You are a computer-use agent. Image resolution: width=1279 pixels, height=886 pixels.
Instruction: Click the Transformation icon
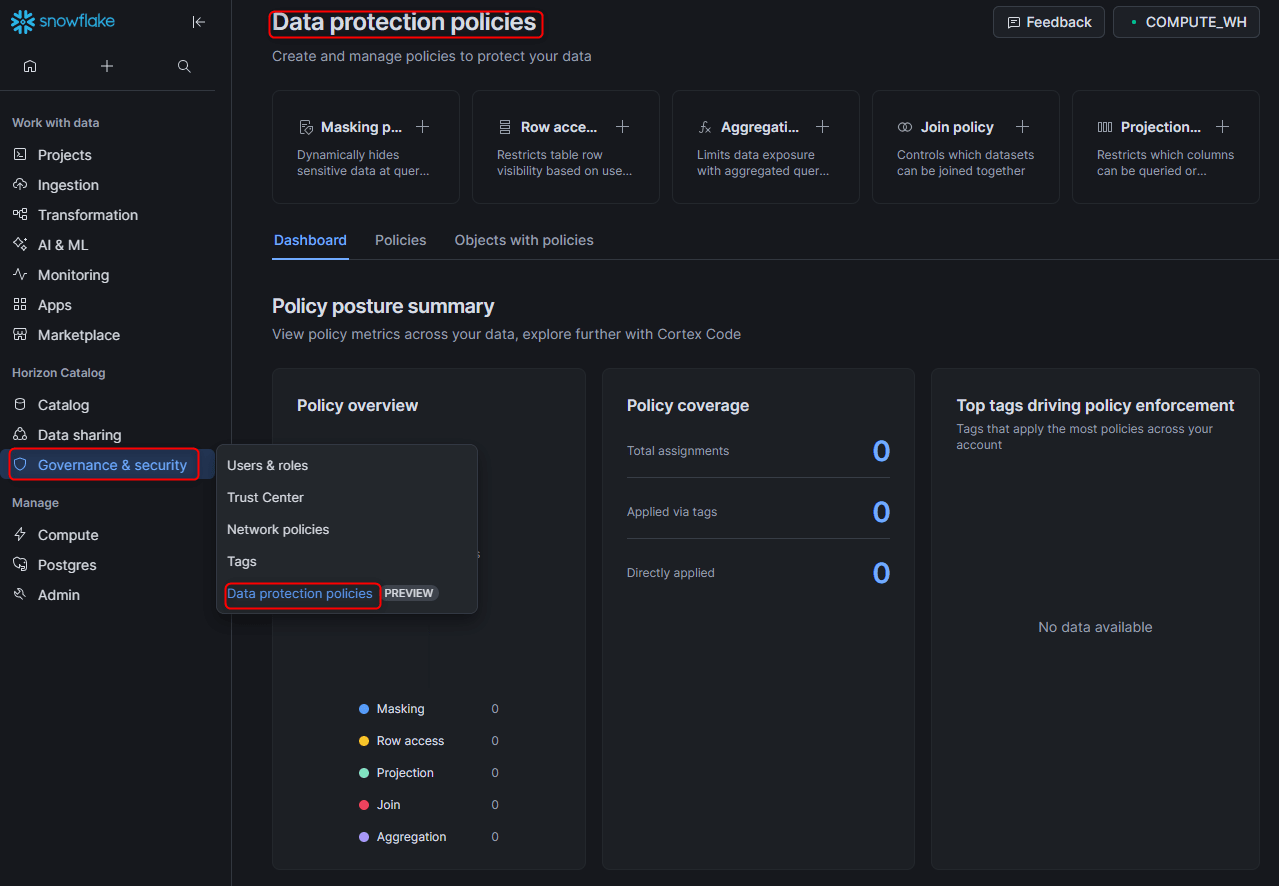point(20,215)
